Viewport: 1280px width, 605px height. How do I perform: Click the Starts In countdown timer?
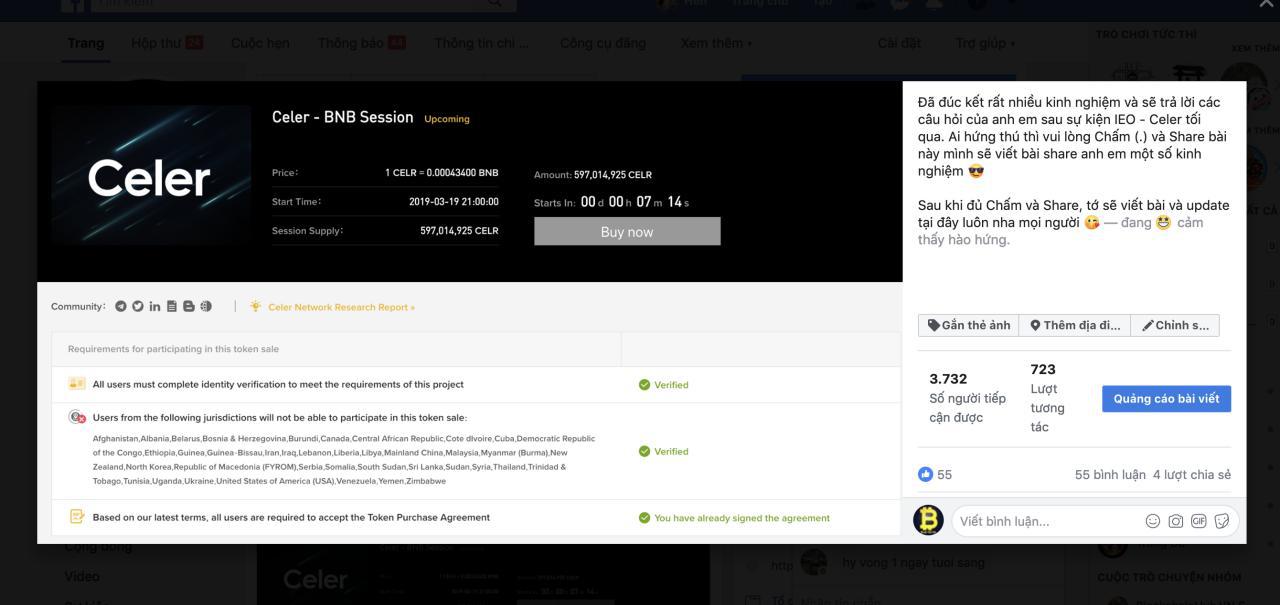612,202
